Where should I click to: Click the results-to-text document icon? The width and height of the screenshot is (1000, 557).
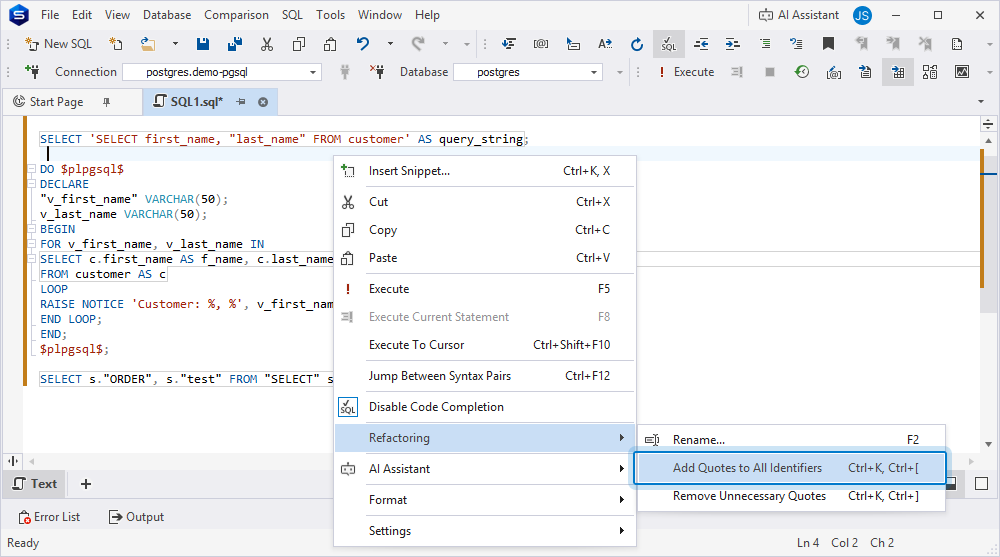(865, 72)
